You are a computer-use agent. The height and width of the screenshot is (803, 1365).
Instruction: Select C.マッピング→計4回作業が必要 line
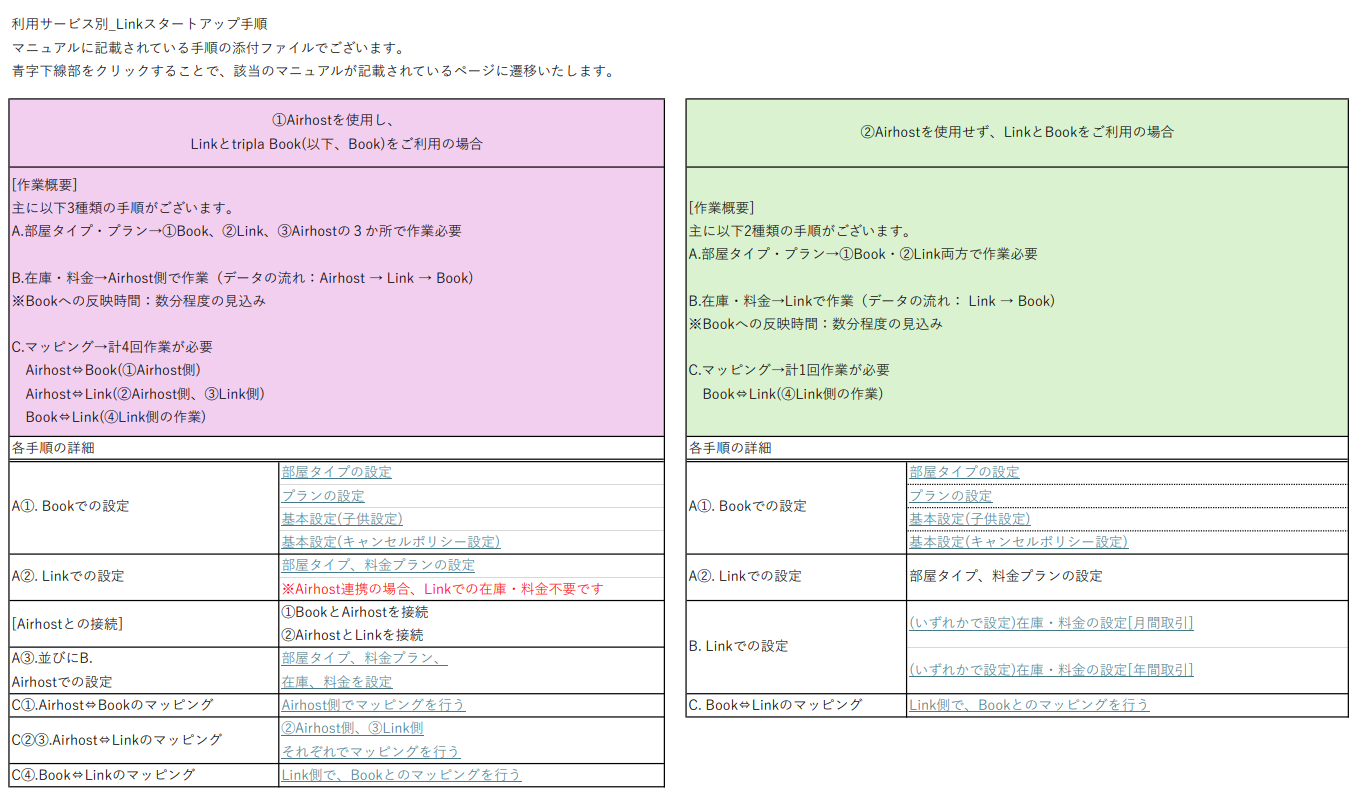(x=112, y=347)
